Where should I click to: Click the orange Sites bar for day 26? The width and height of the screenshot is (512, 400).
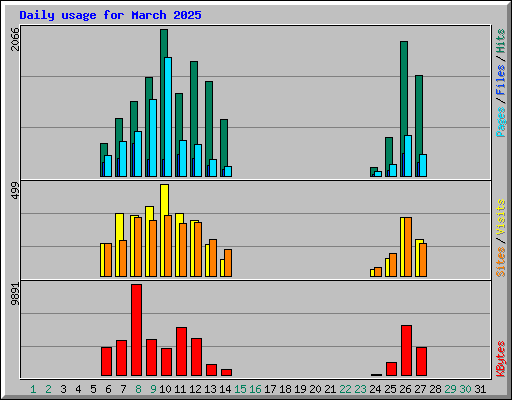[408, 247]
